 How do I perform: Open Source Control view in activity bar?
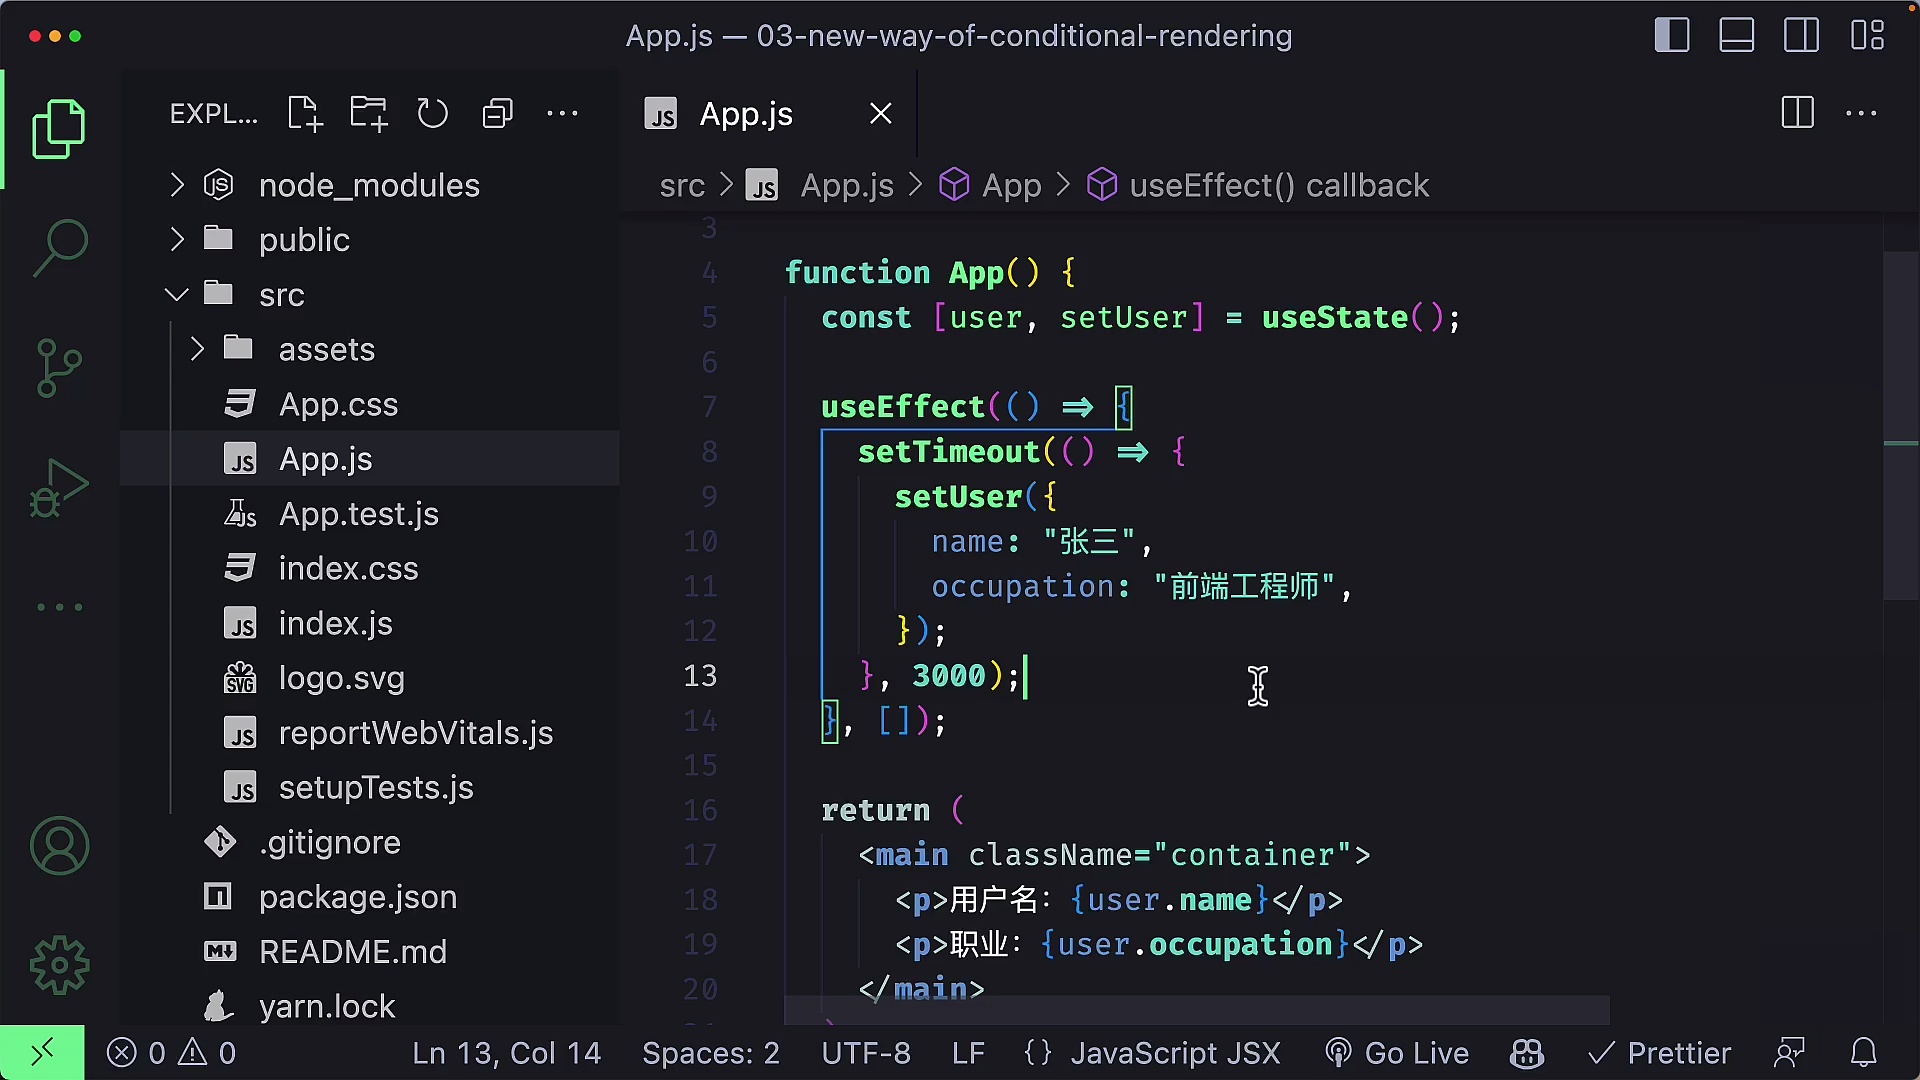coord(59,367)
